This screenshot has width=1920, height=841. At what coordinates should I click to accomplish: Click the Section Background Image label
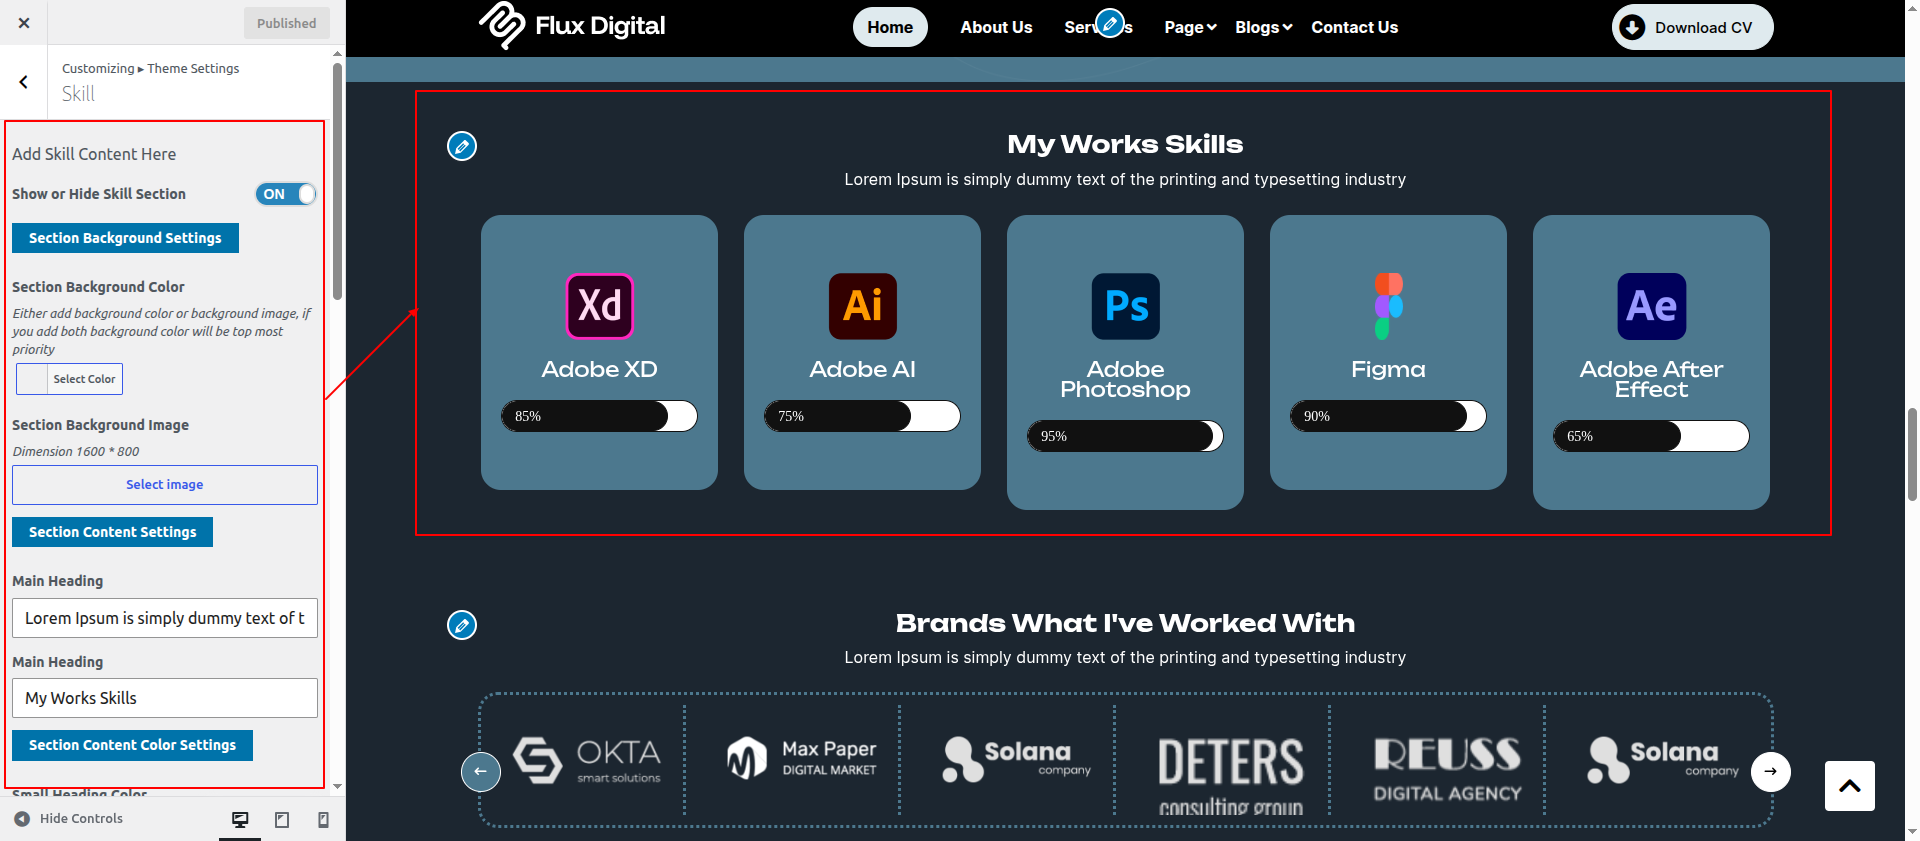100,425
